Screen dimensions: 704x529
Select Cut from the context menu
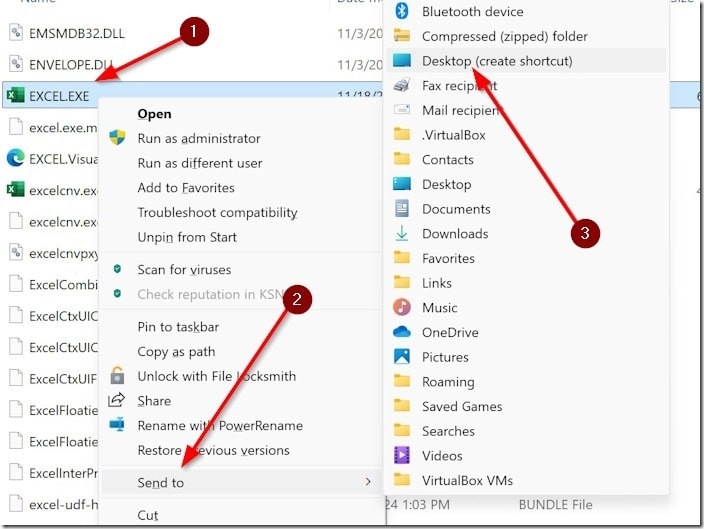[148, 515]
